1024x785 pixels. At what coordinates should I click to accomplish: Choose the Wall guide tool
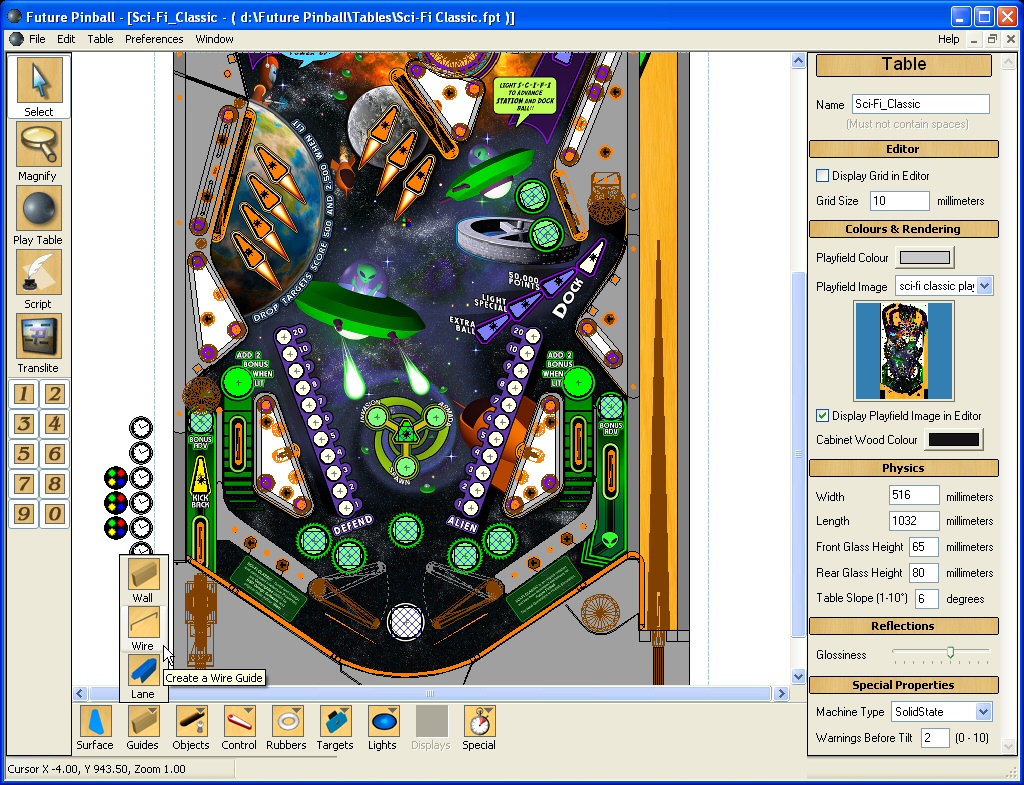(143, 575)
